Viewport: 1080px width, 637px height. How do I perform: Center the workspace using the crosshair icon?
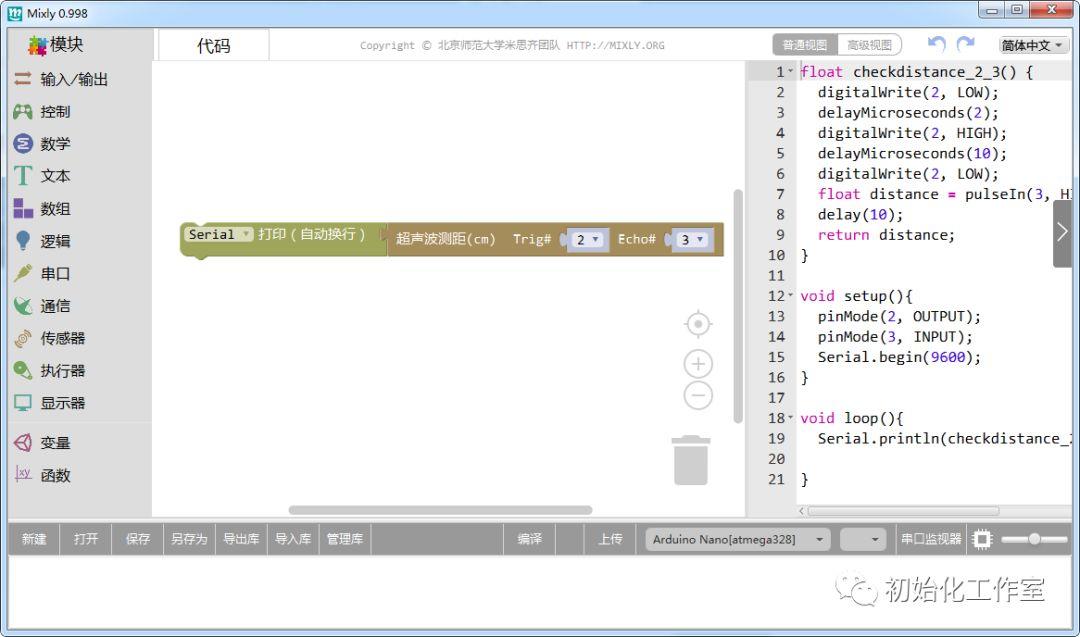(x=698, y=324)
